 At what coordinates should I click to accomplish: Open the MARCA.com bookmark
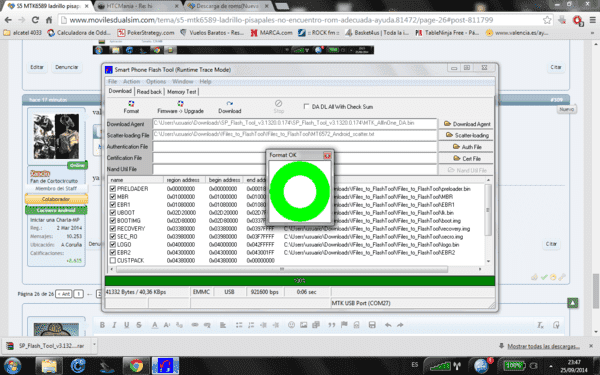(x=271, y=33)
